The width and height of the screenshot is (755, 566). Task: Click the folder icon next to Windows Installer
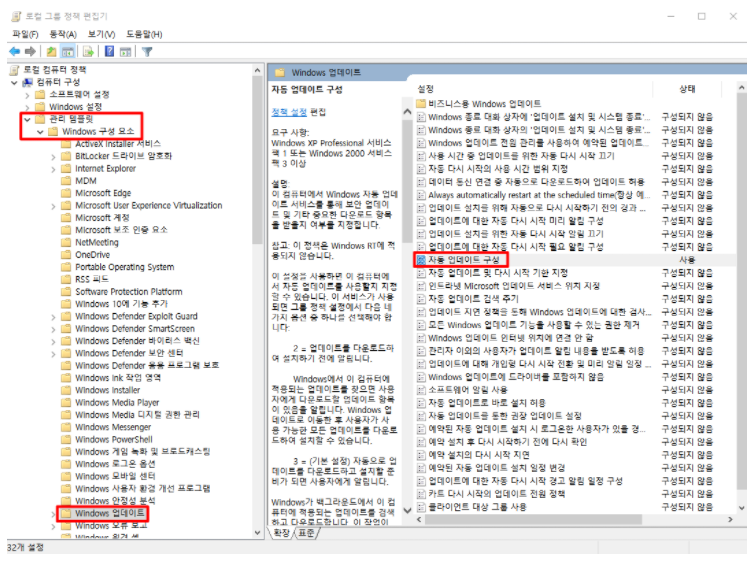click(x=66, y=390)
